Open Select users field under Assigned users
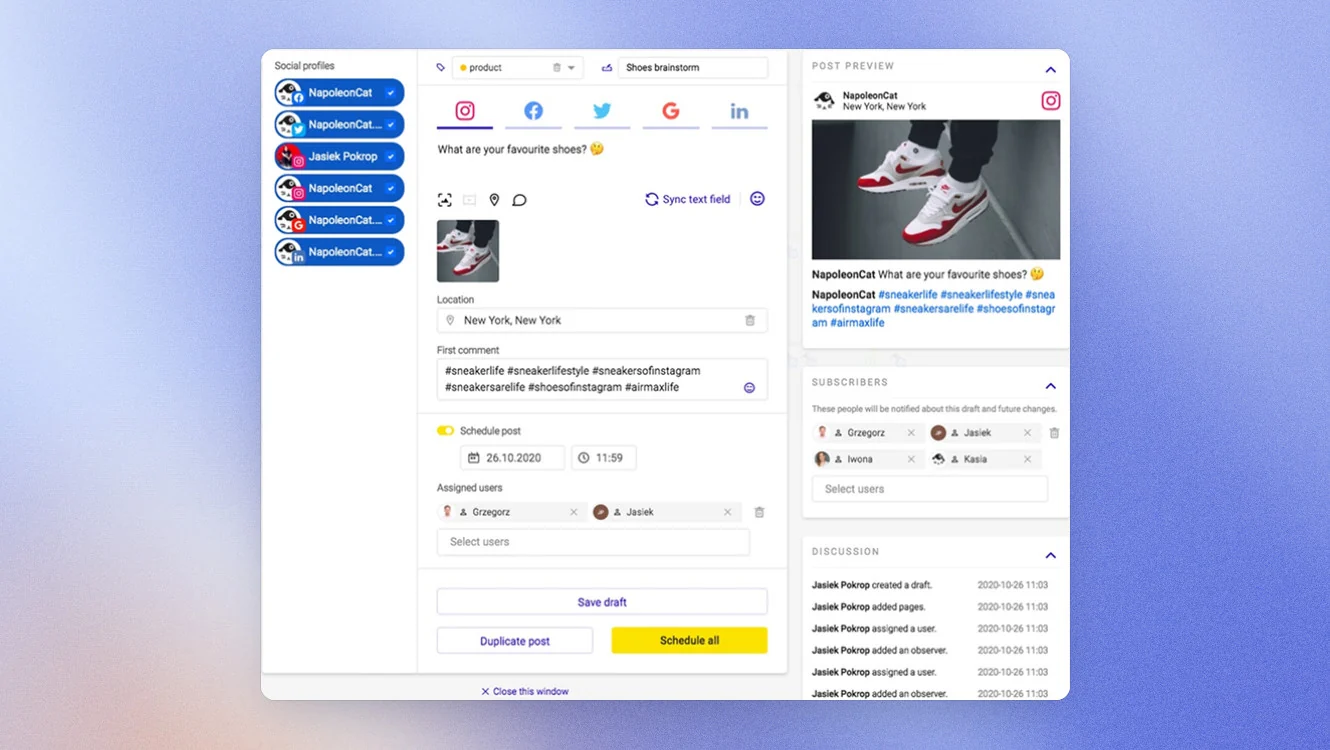1330x750 pixels. 593,542
